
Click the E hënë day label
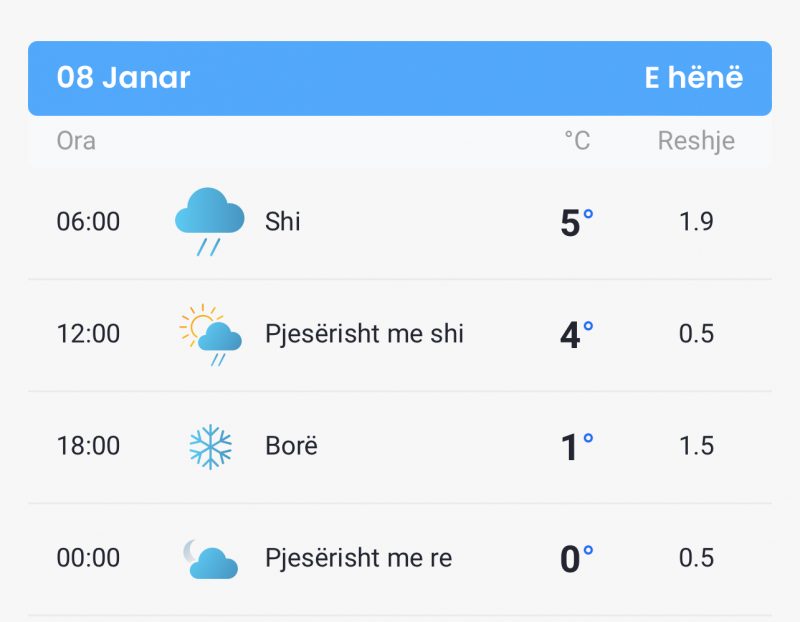tap(694, 78)
